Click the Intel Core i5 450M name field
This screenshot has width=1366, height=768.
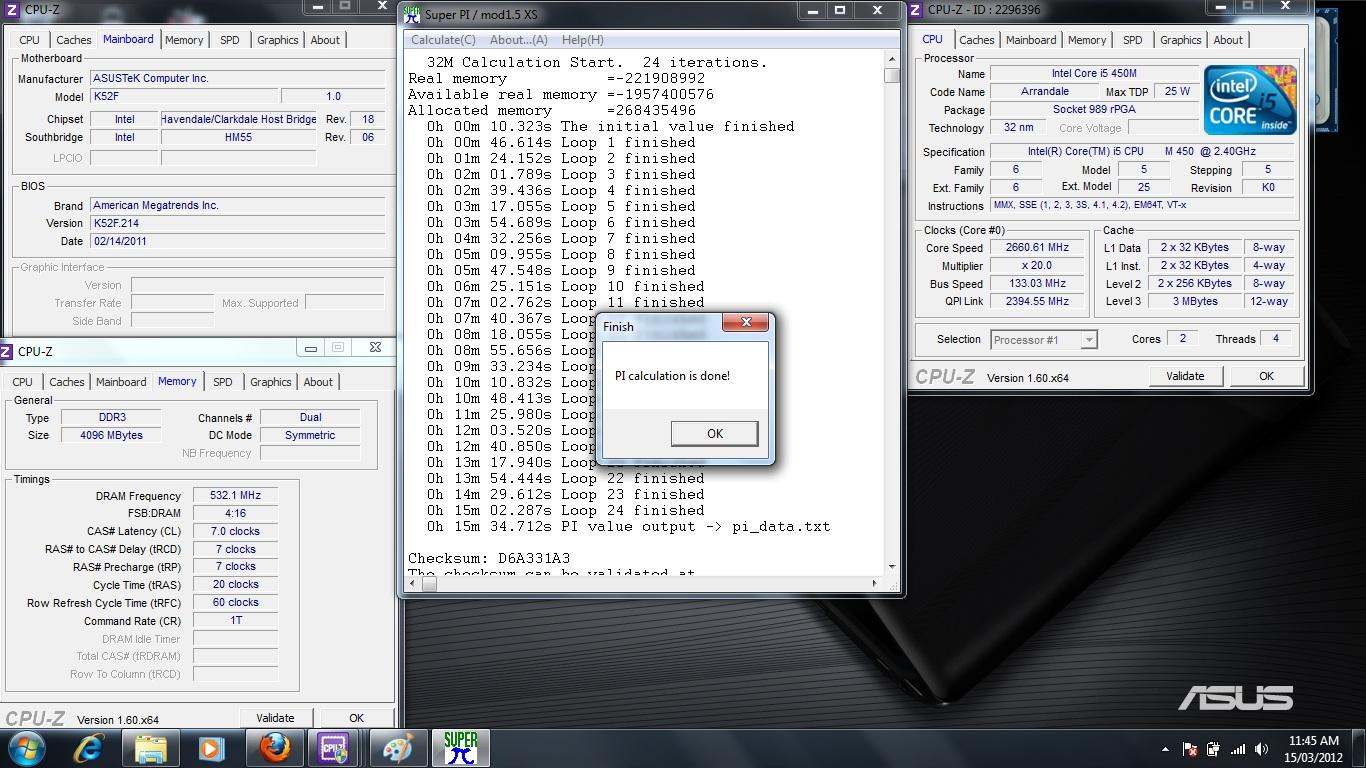1094,74
